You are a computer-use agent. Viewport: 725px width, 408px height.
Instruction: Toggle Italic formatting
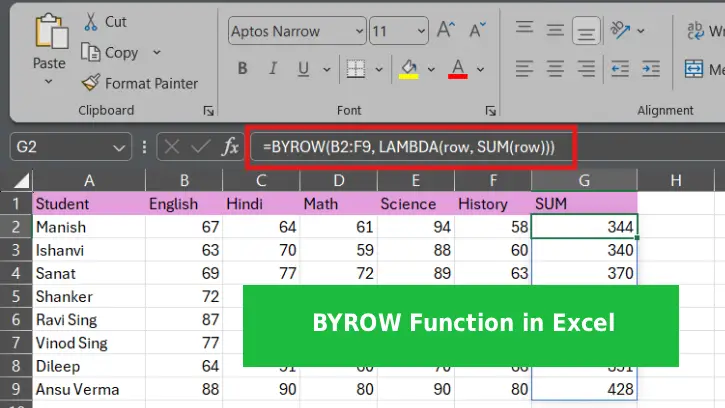coord(273,68)
